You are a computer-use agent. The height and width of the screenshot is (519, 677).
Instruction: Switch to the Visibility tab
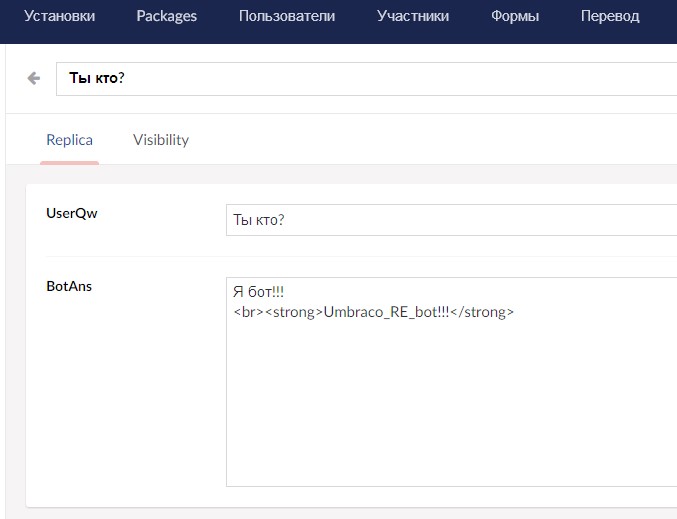(x=161, y=140)
